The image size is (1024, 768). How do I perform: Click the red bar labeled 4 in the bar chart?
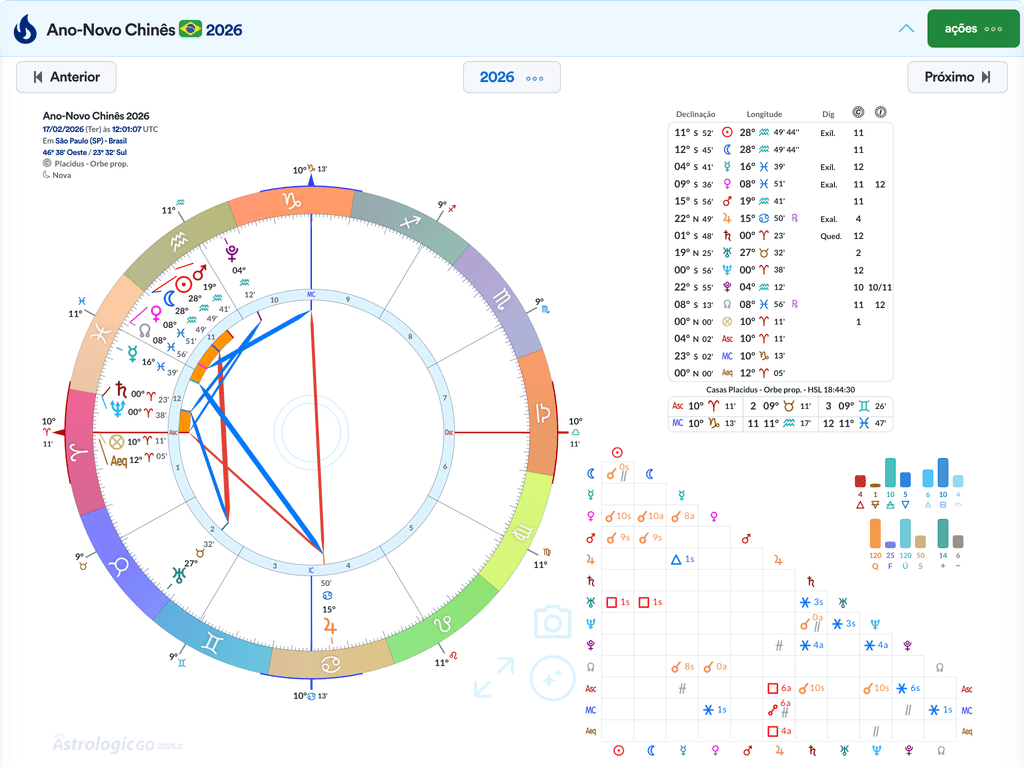click(860, 481)
